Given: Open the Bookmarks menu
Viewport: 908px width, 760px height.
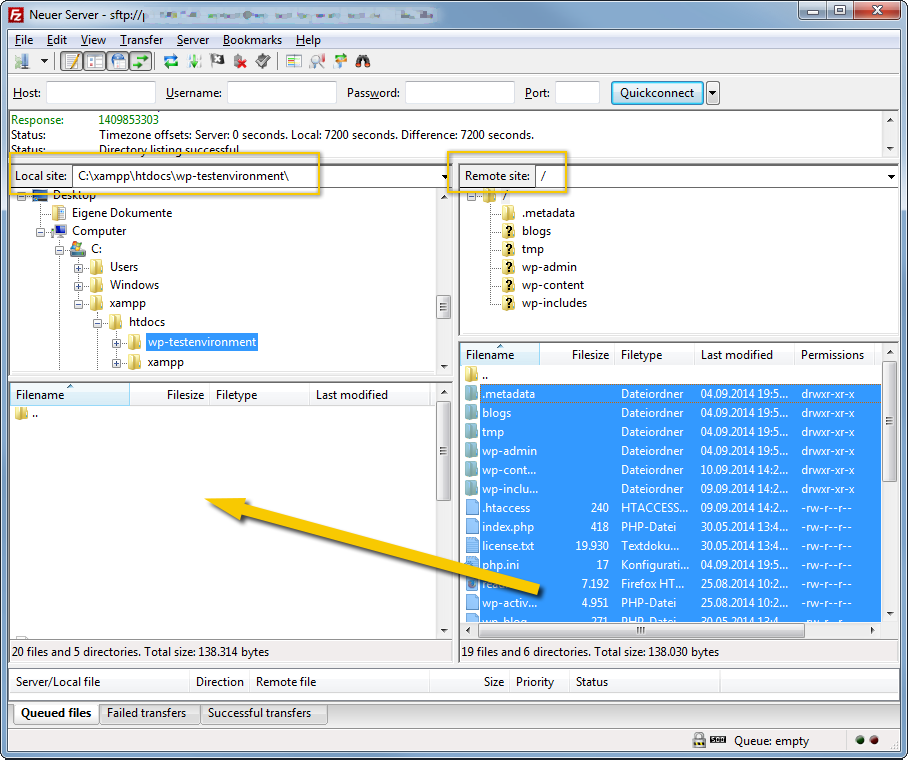Looking at the screenshot, I should [x=252, y=40].
